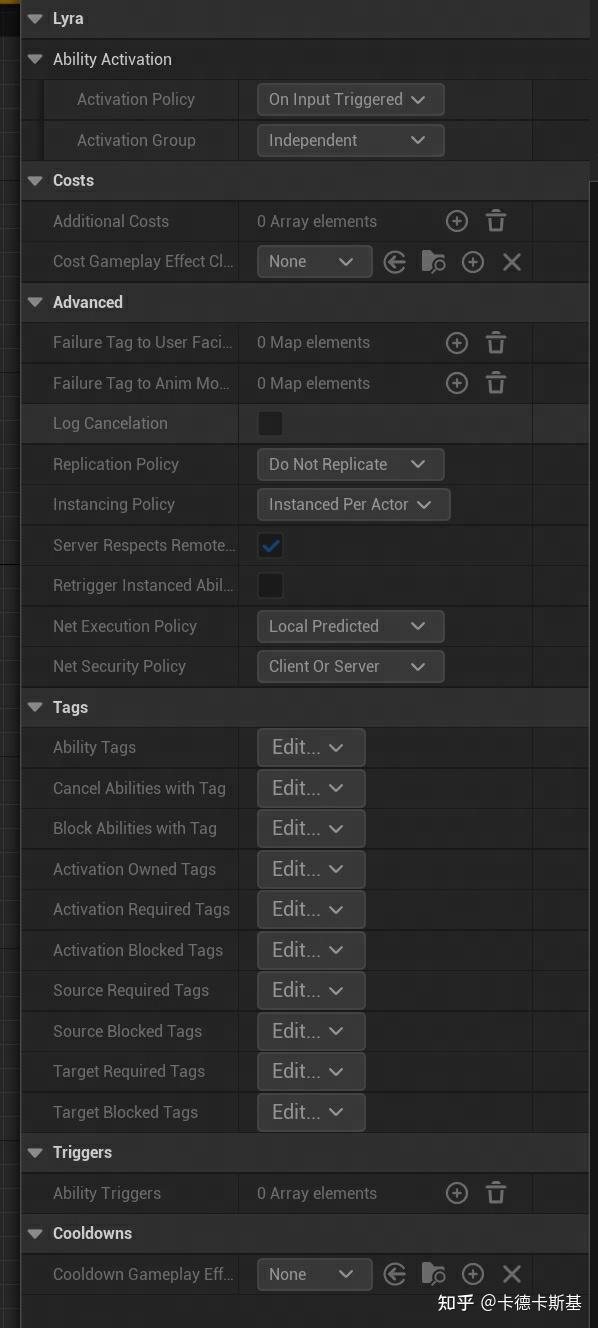Open the Activation Group dropdown
This screenshot has height=1328, width=598.
[350, 140]
